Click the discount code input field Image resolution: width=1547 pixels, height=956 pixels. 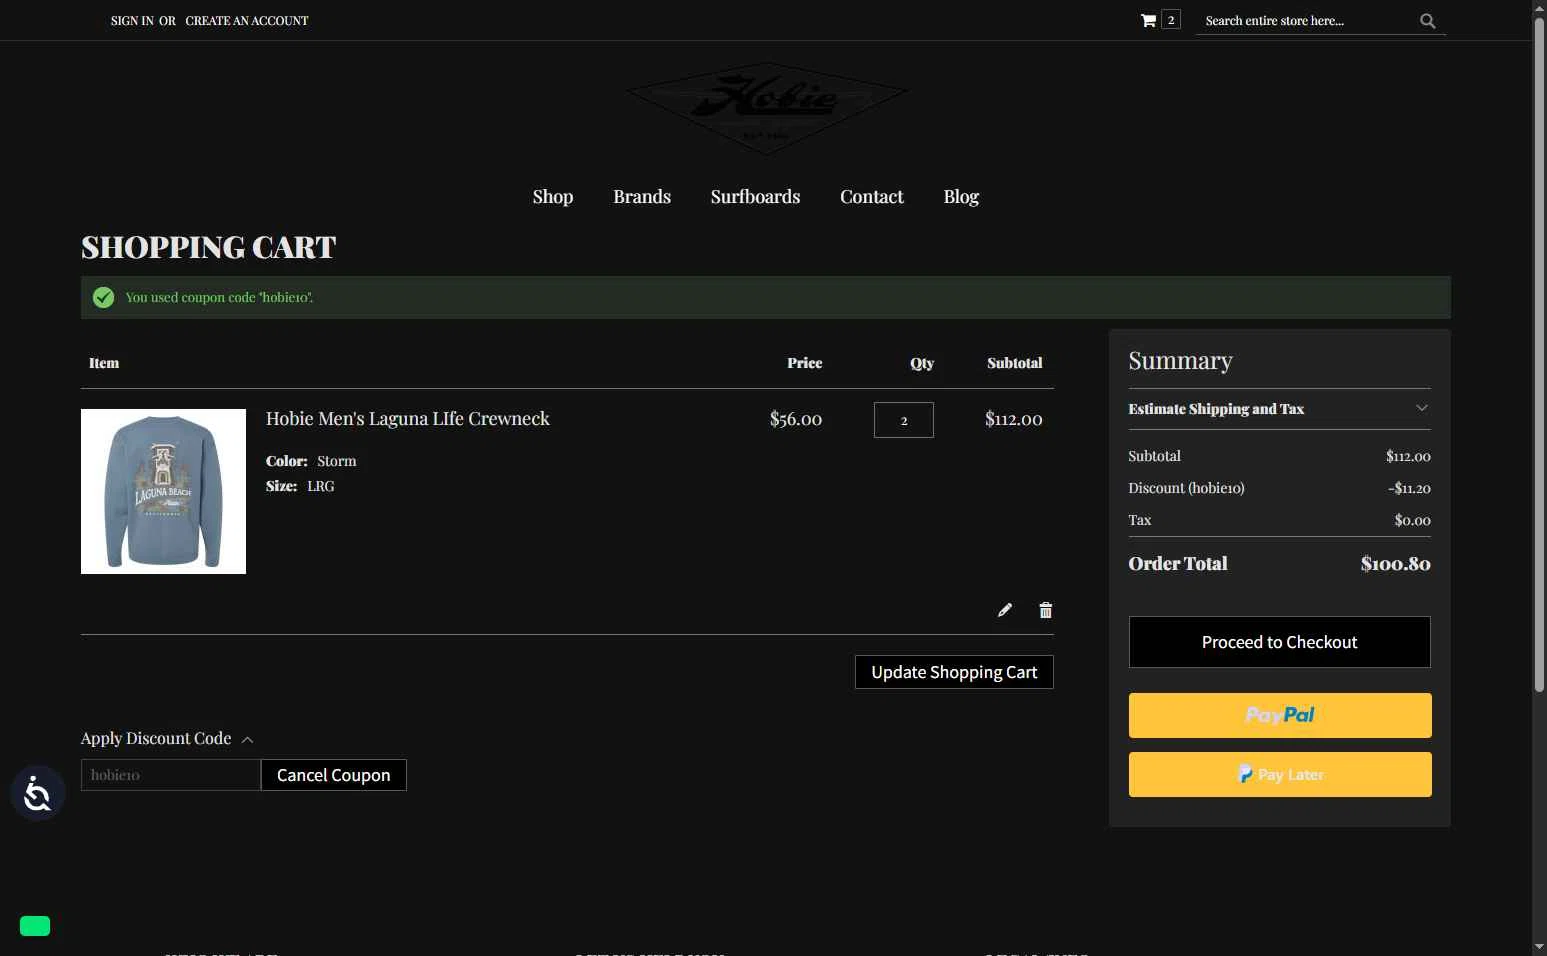tap(171, 775)
